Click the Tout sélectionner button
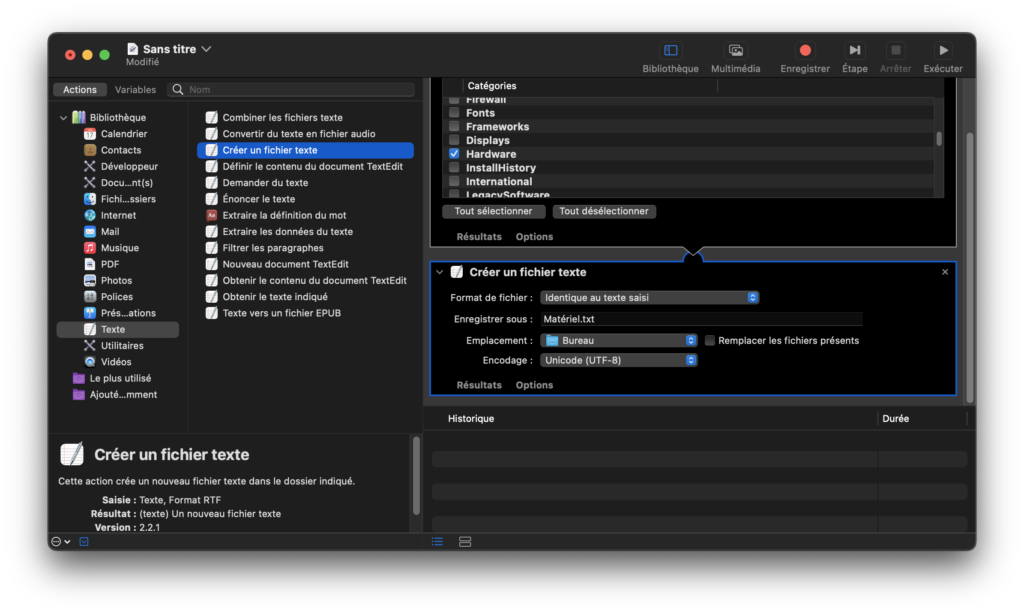1024x614 pixels. click(494, 212)
